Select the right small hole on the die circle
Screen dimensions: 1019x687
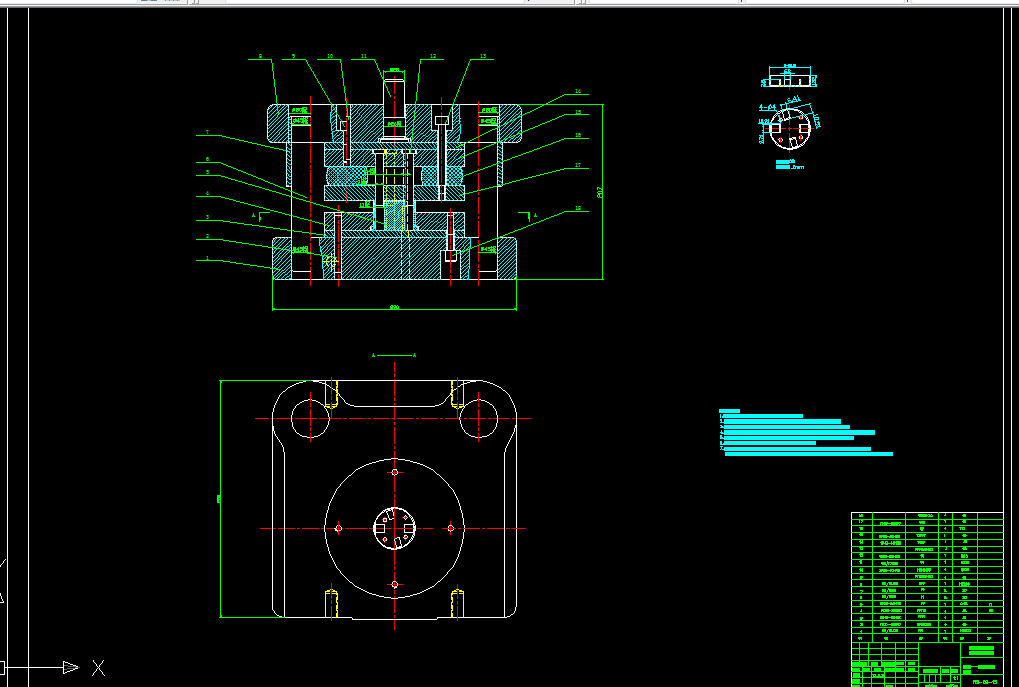(451, 528)
